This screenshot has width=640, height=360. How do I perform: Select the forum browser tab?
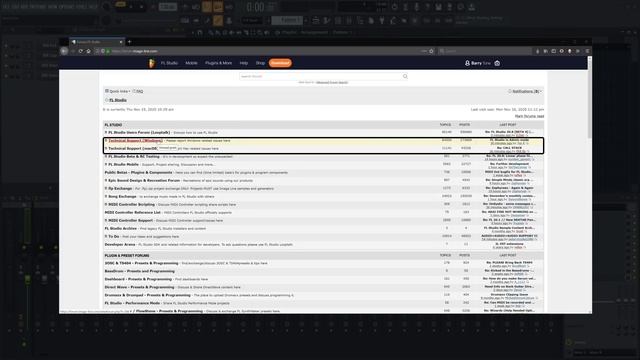(x=96, y=42)
